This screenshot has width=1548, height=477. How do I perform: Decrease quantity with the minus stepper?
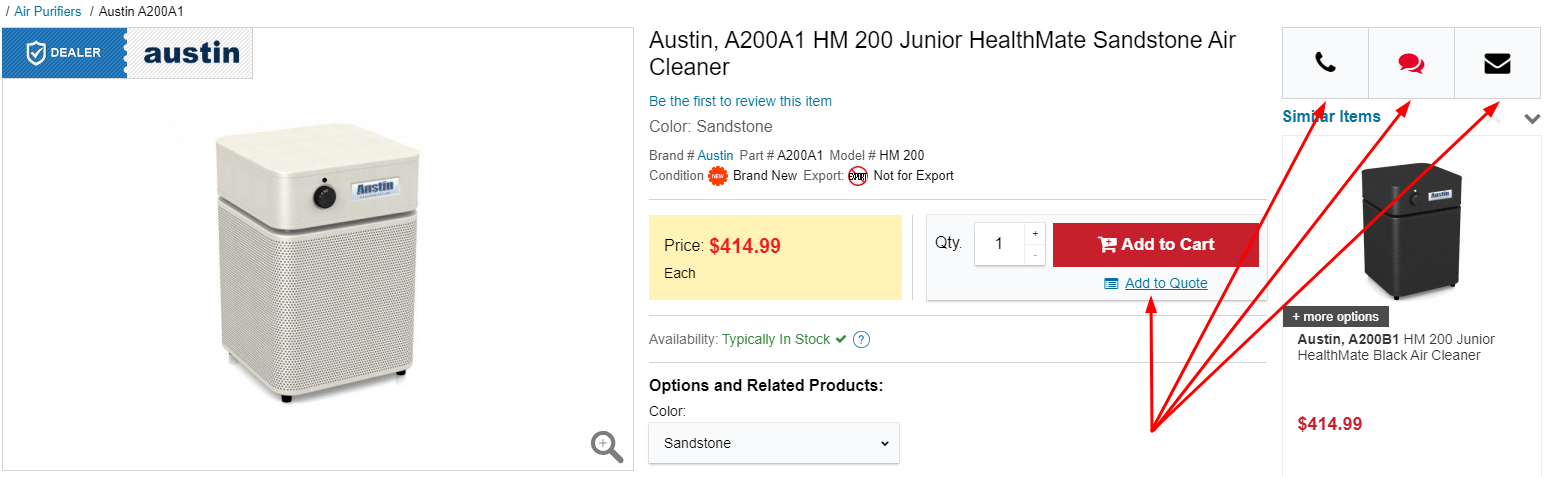(x=1035, y=256)
